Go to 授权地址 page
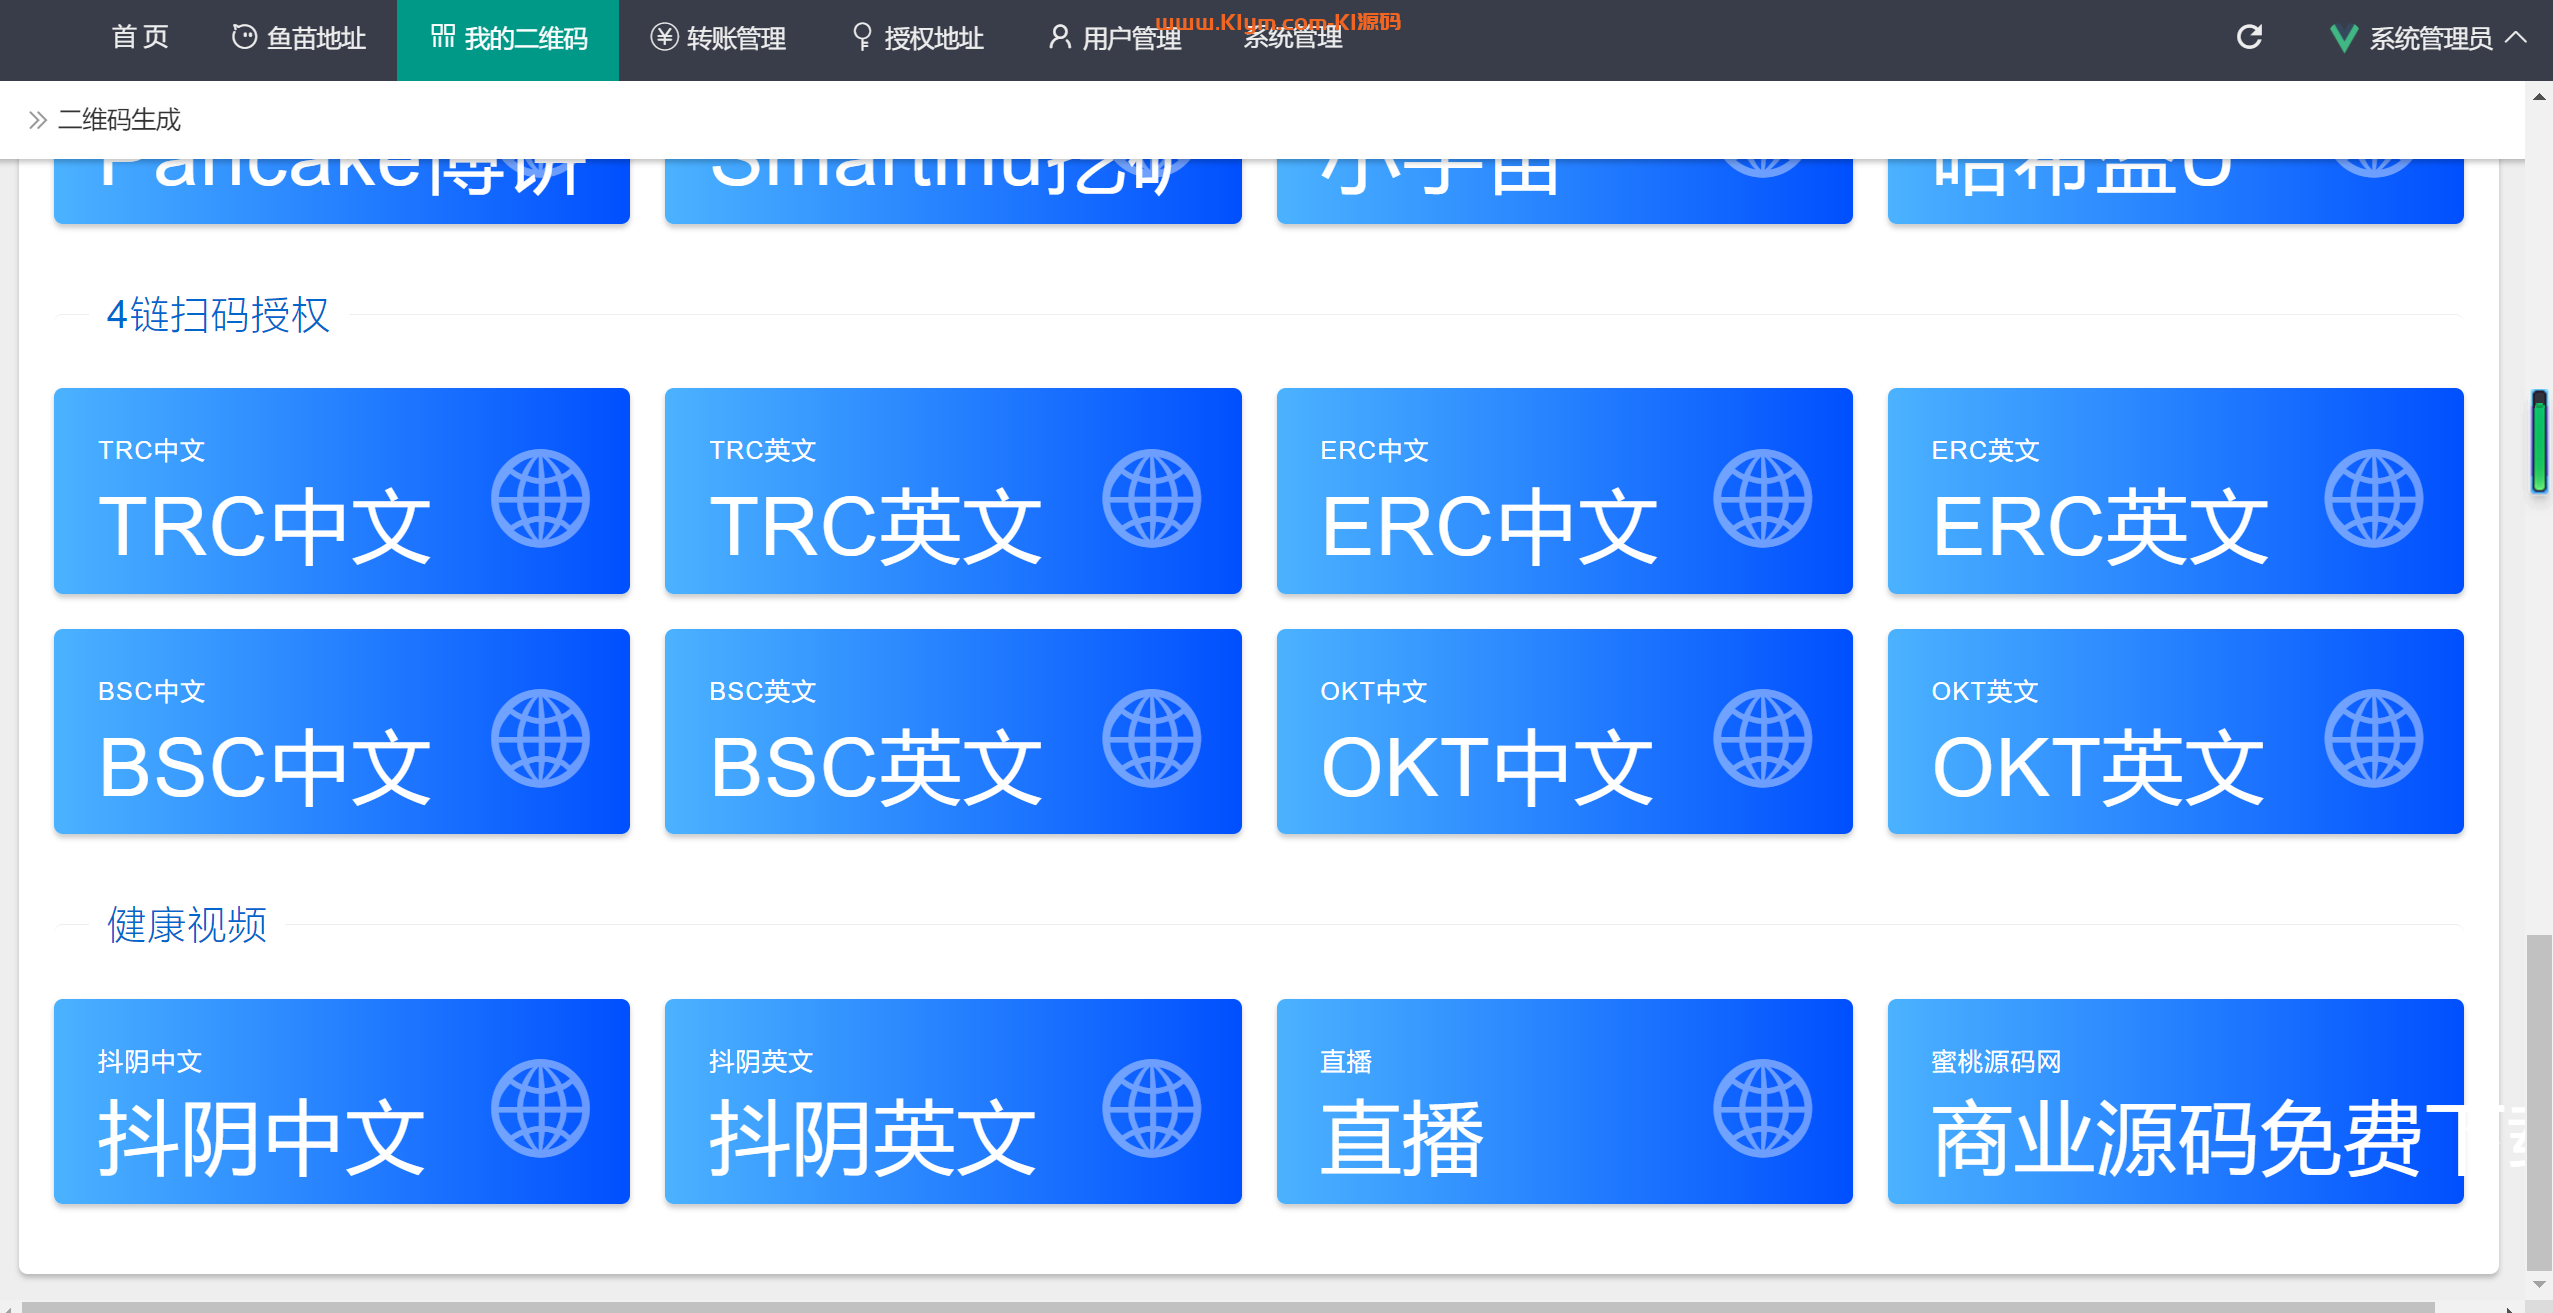The image size is (2553, 1313). tap(917, 38)
